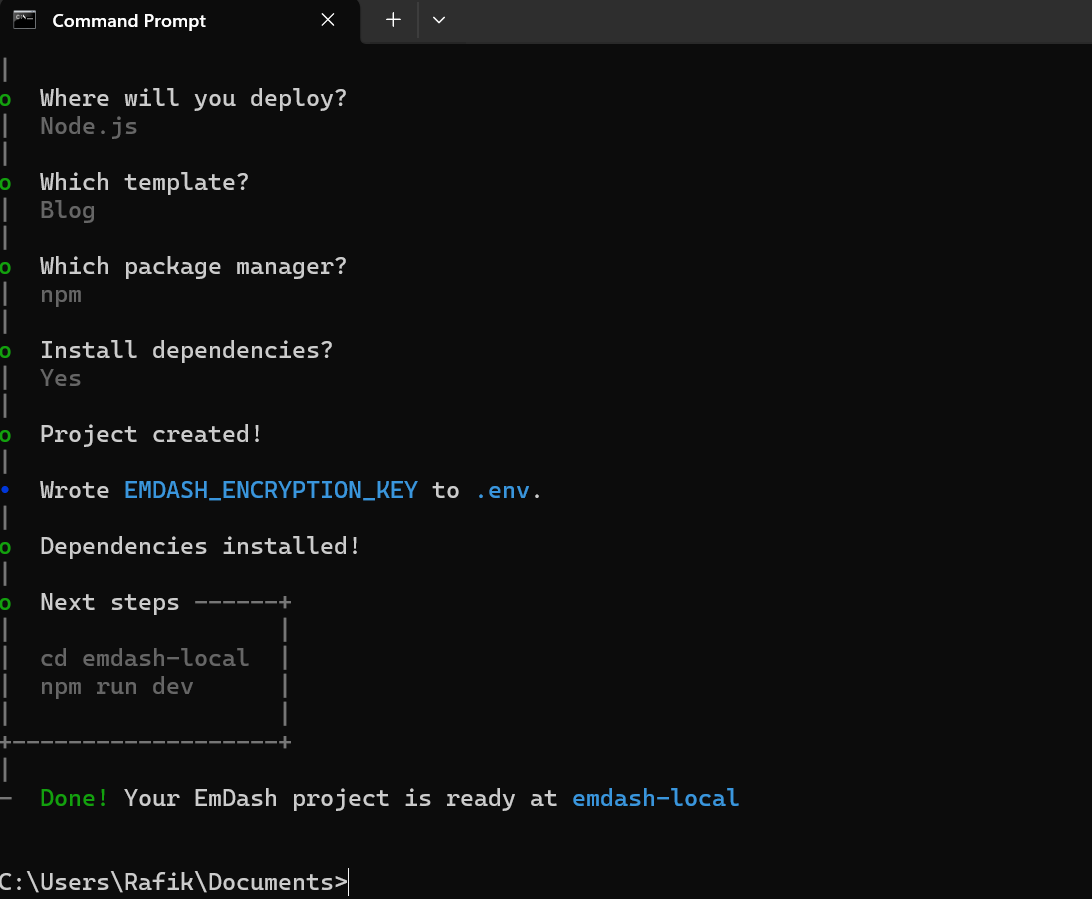
Task: Click the 'npm run dev' command line
Action: point(117,687)
